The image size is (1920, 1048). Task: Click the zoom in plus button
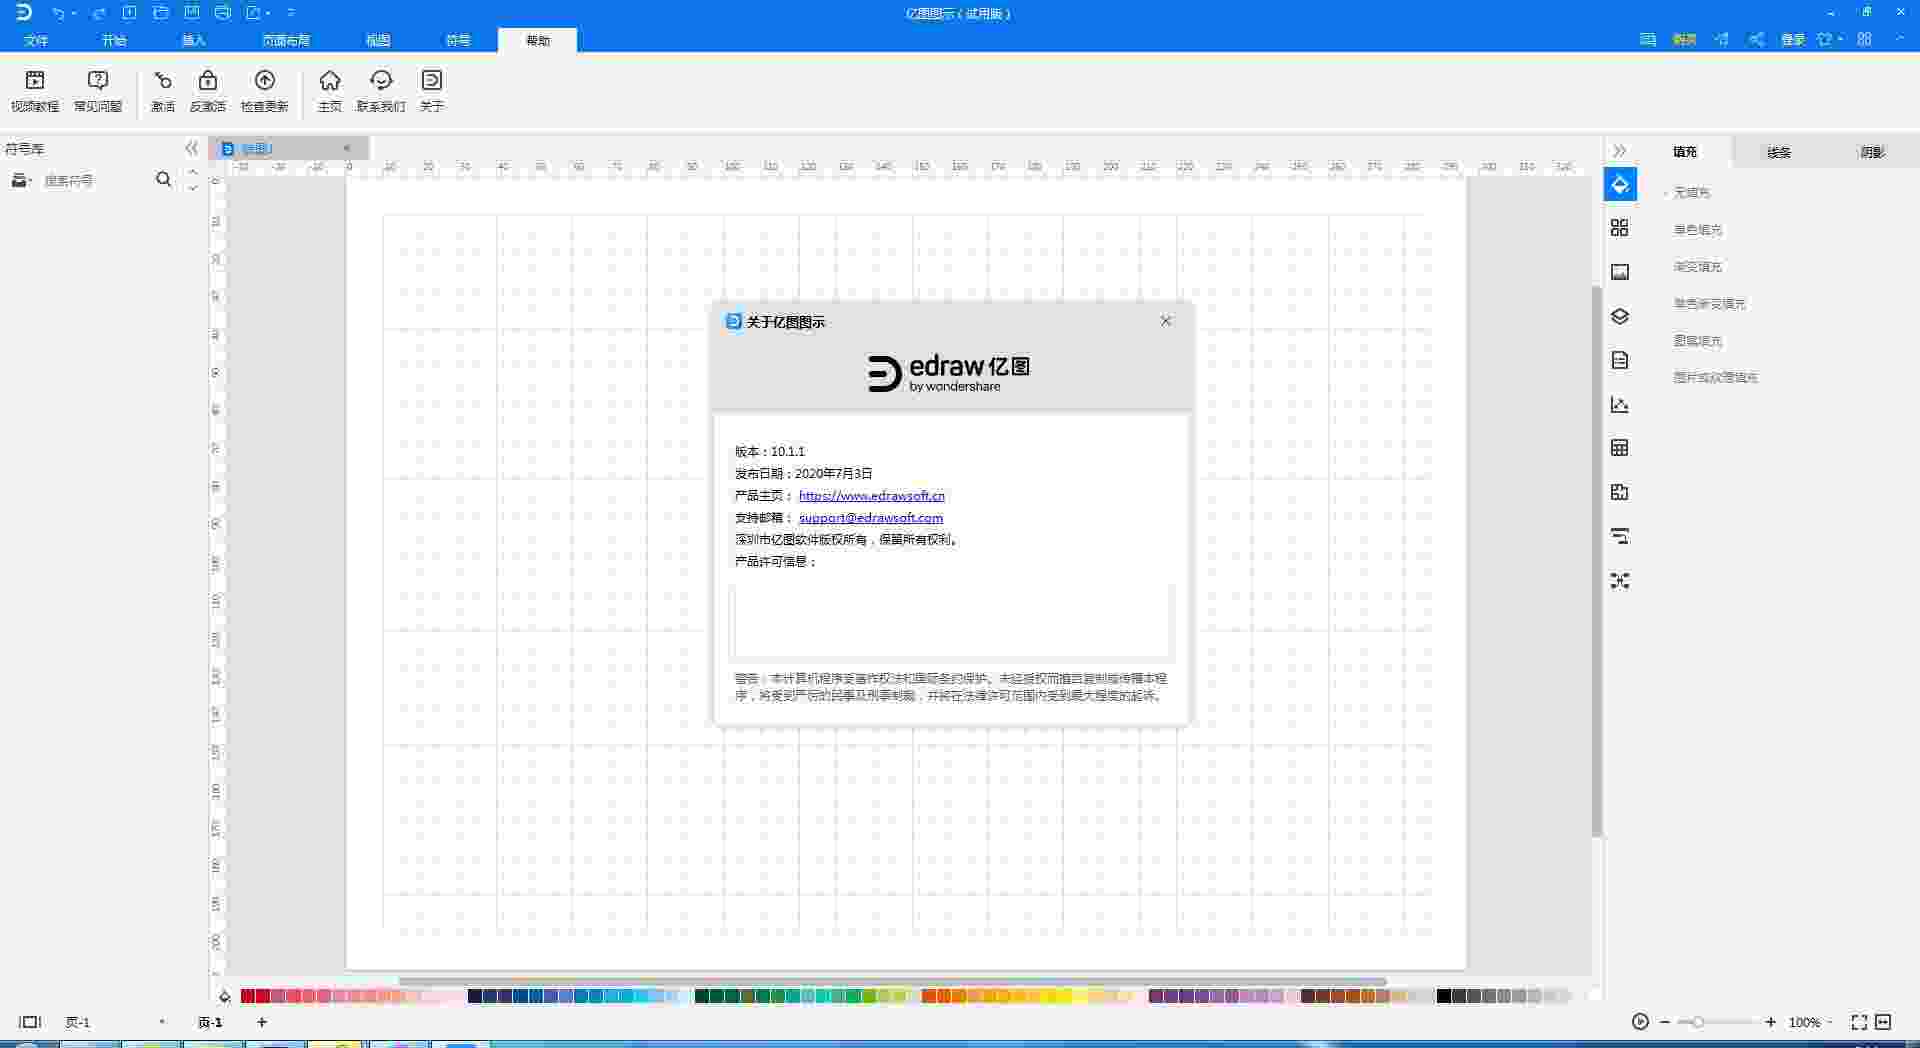[1771, 1022]
